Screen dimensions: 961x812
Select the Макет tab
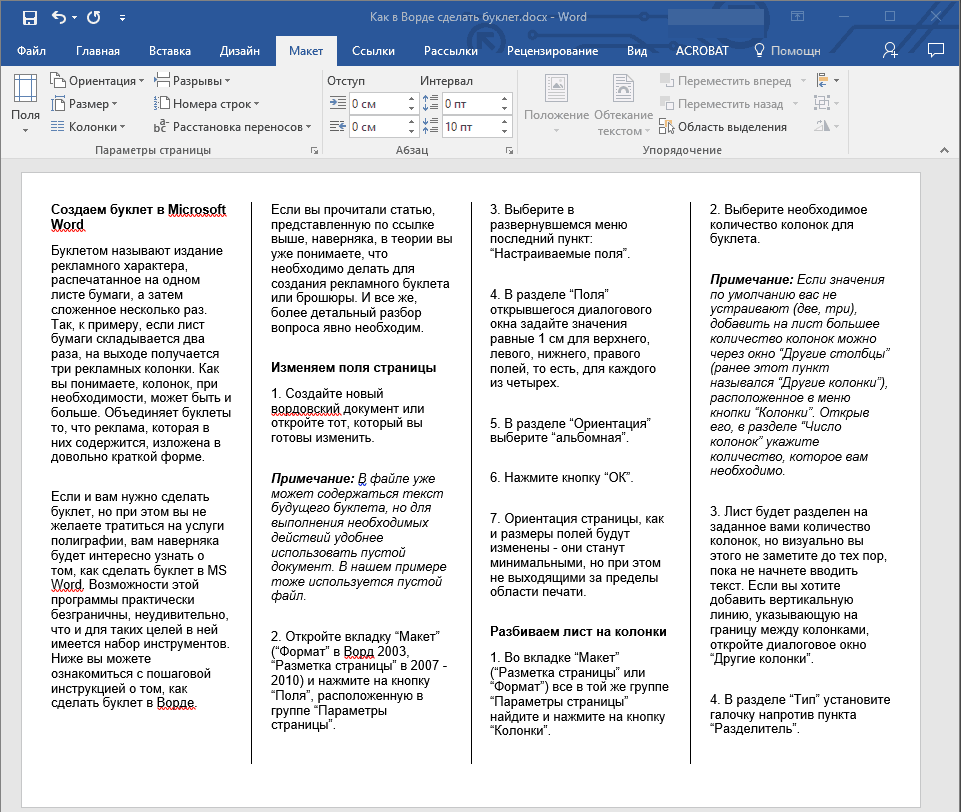point(306,51)
